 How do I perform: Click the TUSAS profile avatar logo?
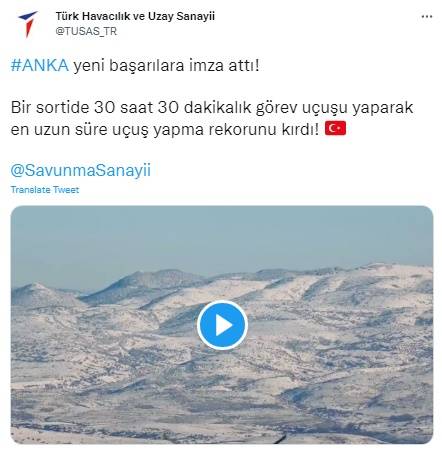coord(28,24)
